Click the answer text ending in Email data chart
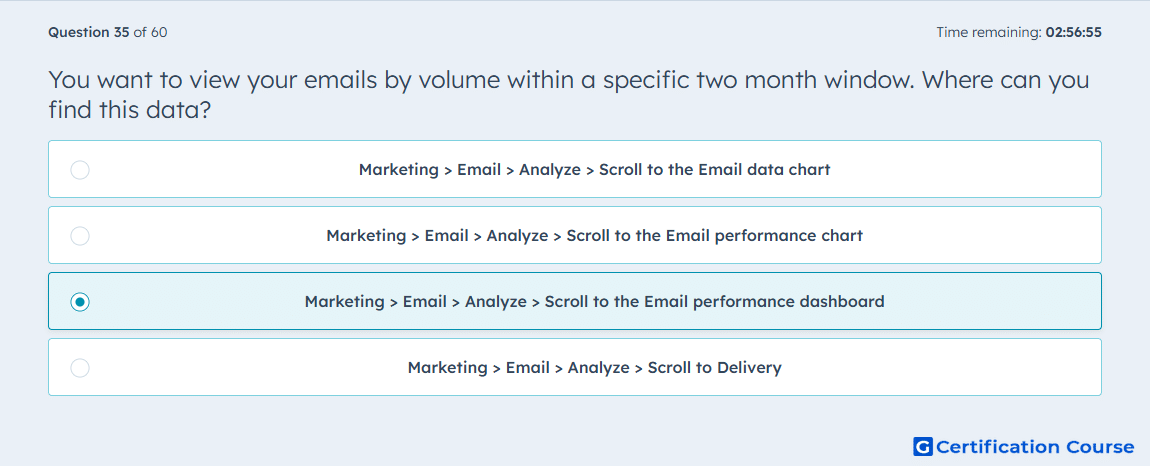The image size is (1150, 466). (594, 170)
